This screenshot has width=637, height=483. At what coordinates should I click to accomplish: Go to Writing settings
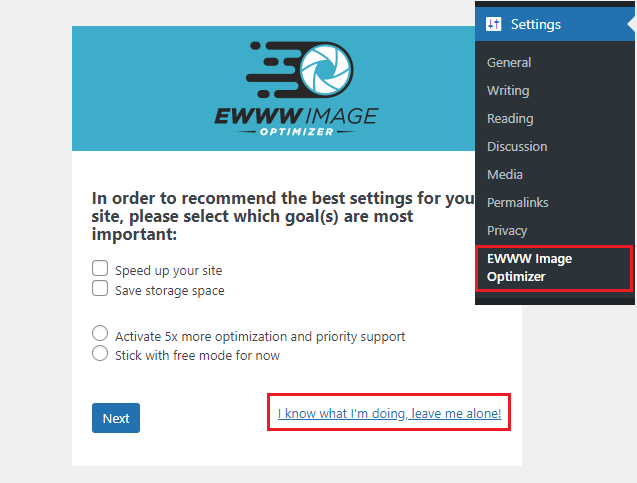508,90
